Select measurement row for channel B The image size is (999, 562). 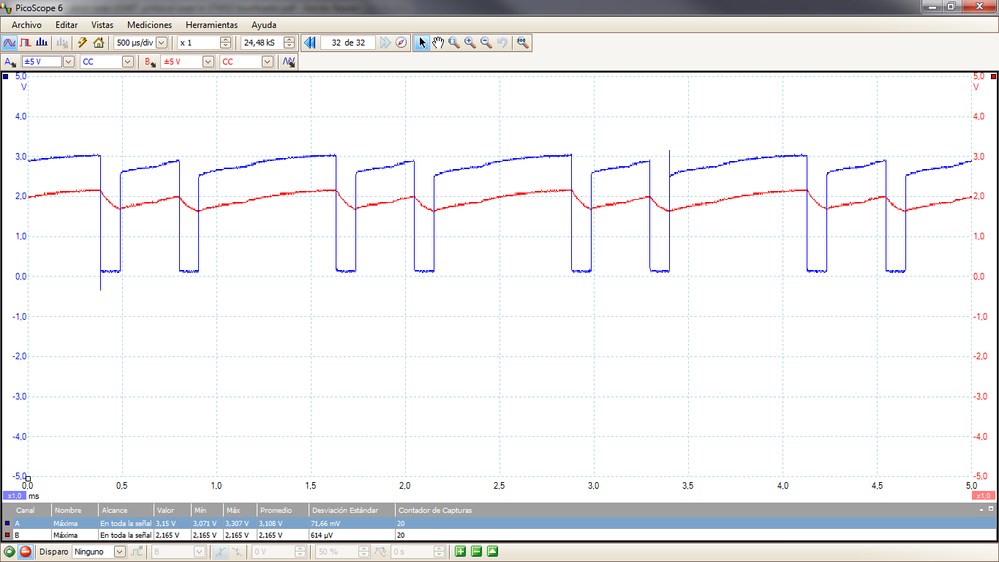500,535
